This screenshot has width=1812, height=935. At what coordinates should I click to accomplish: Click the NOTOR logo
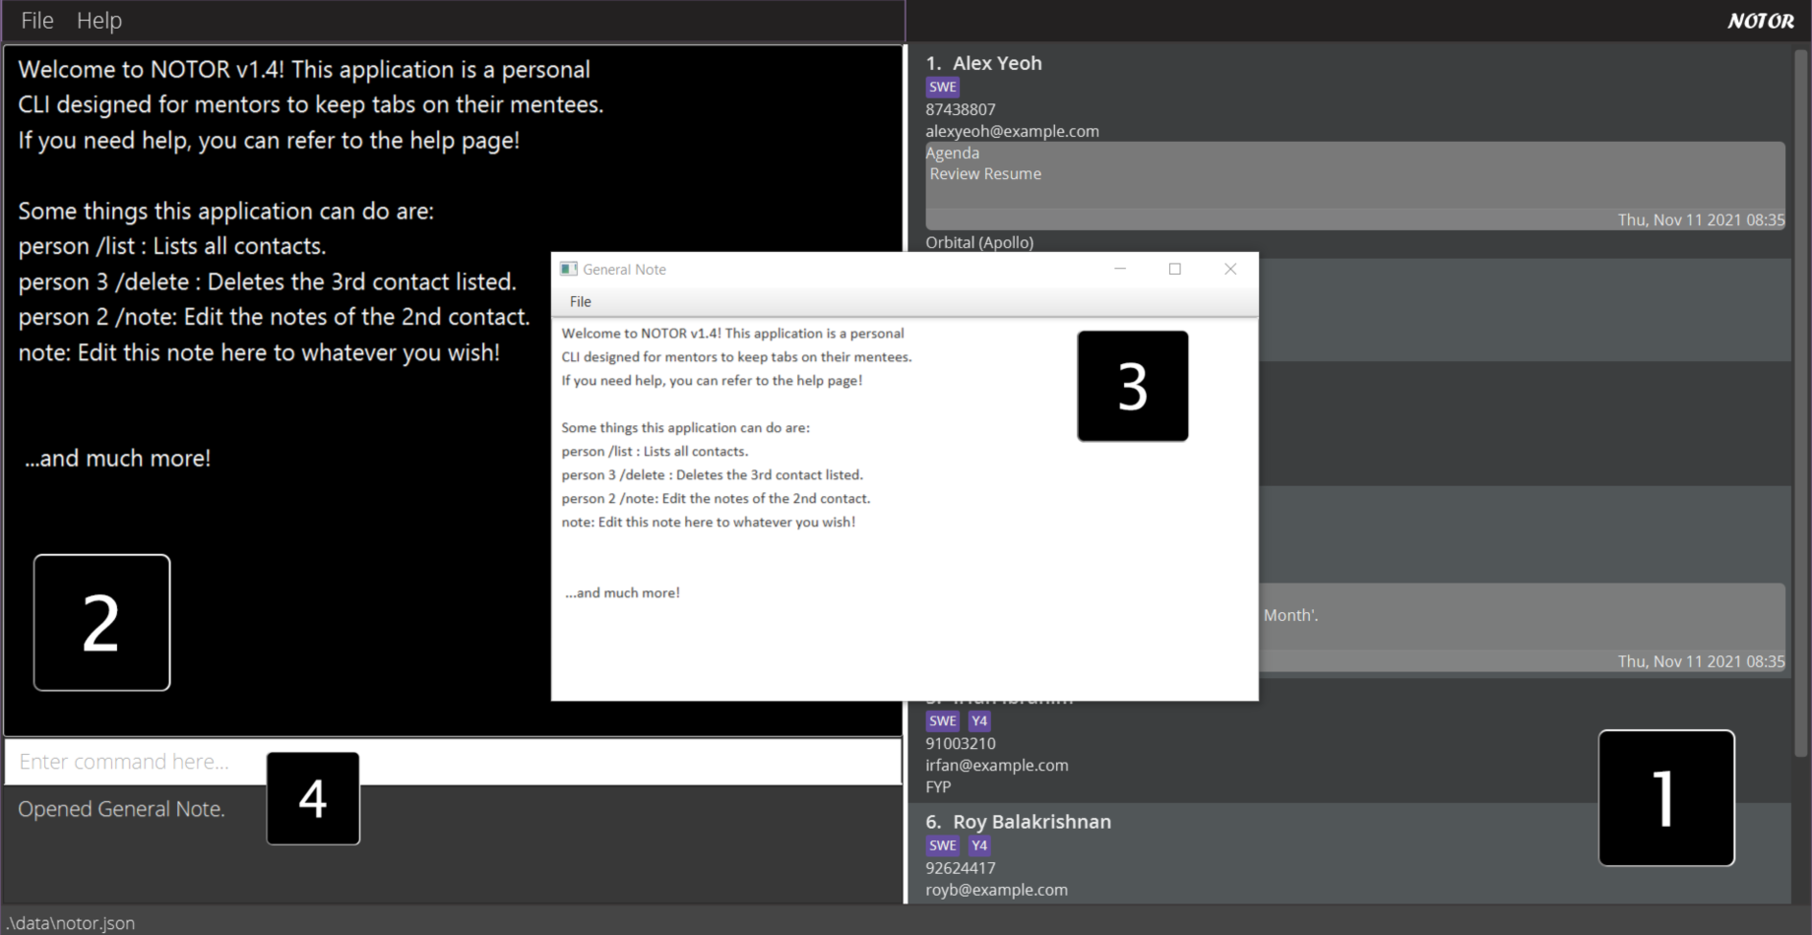1760,21
